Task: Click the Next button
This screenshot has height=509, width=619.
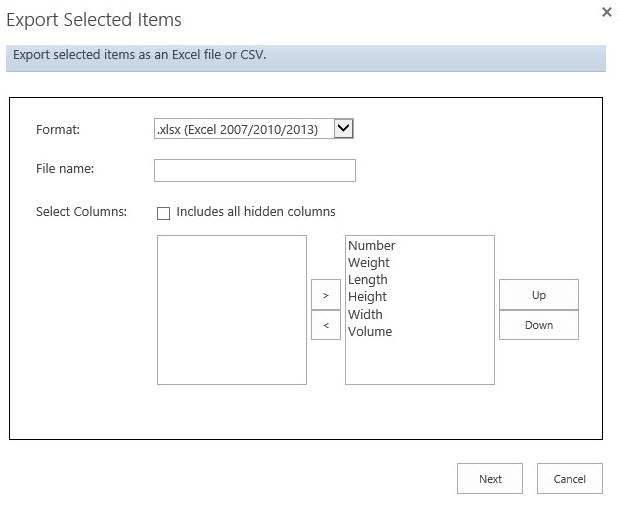Action: click(490, 479)
